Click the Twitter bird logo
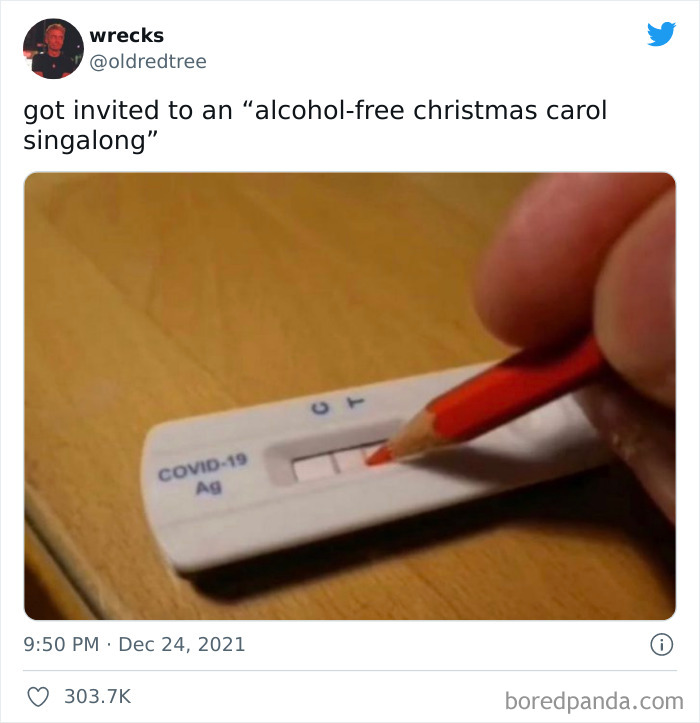700x723 pixels. (661, 34)
